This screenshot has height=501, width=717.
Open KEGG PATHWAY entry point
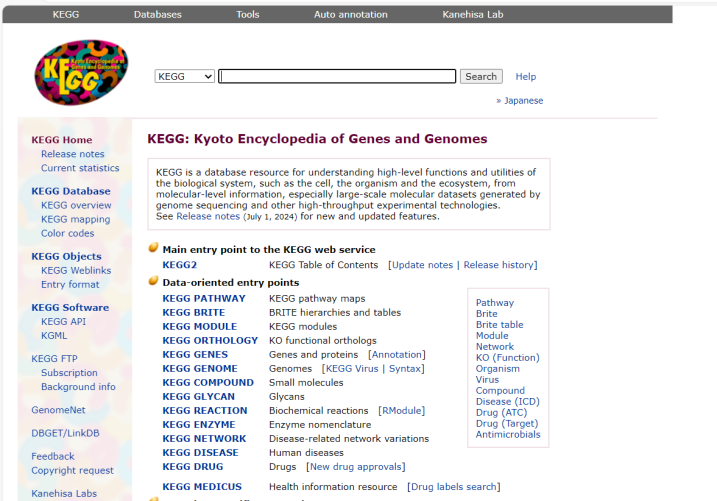[x=204, y=298]
